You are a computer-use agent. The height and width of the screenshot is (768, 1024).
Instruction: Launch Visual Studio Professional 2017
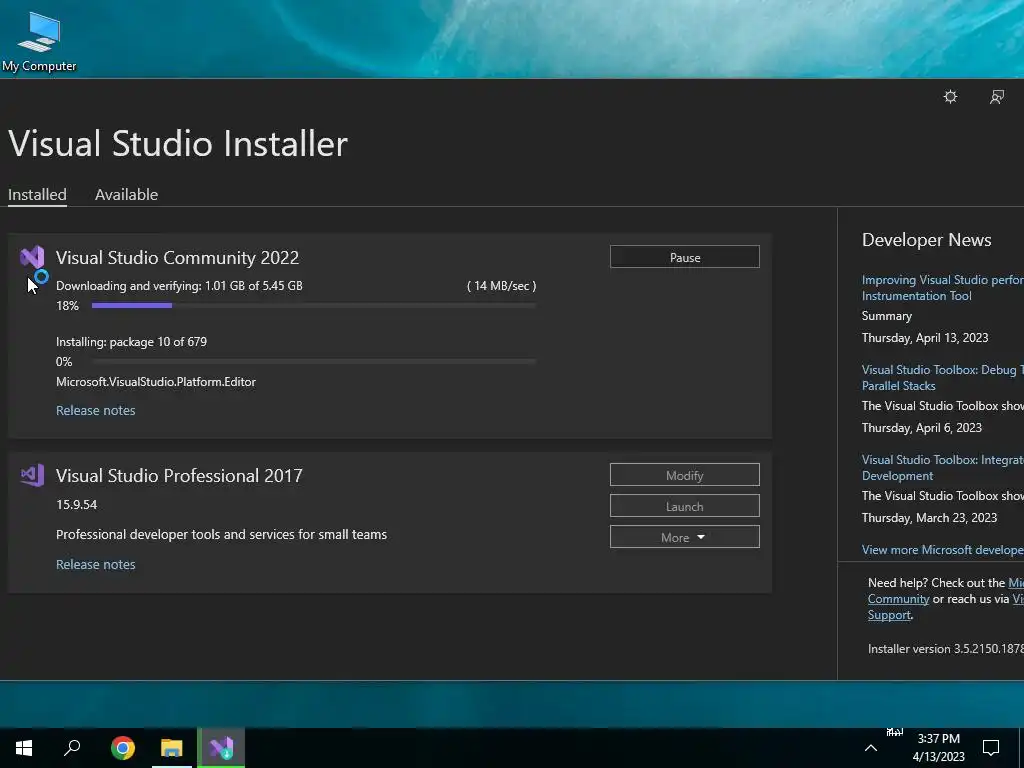point(684,506)
